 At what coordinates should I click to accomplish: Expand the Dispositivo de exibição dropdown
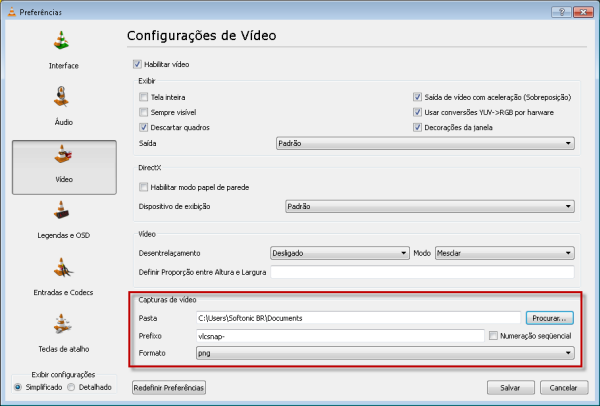429,206
